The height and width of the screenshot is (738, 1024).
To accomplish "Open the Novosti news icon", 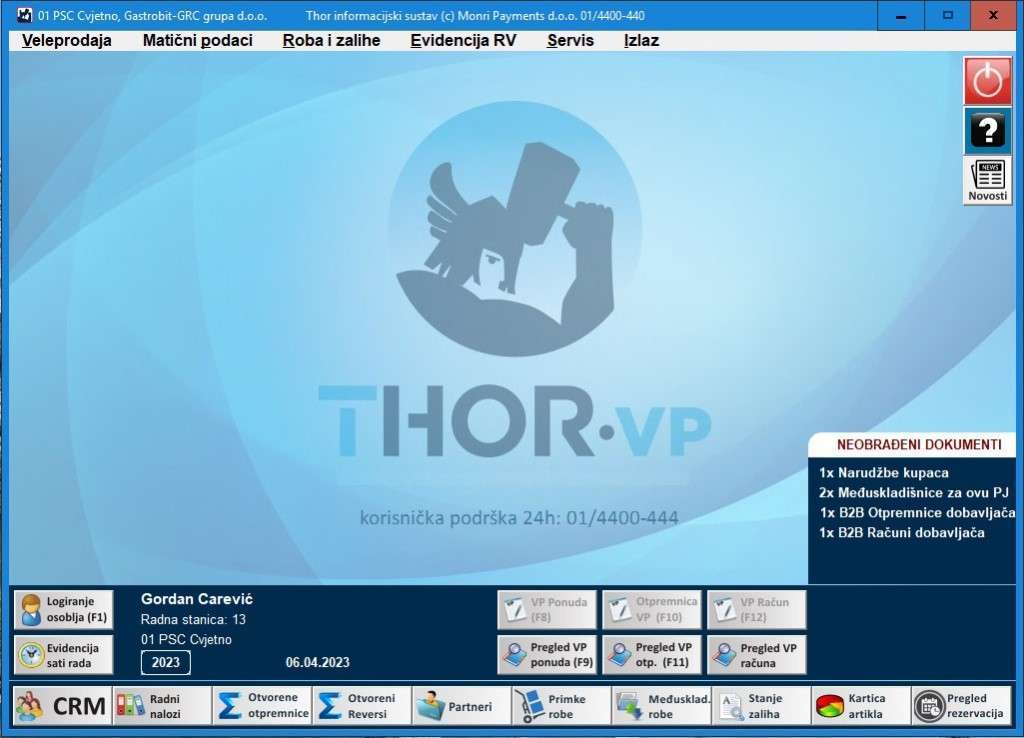I will (x=987, y=181).
